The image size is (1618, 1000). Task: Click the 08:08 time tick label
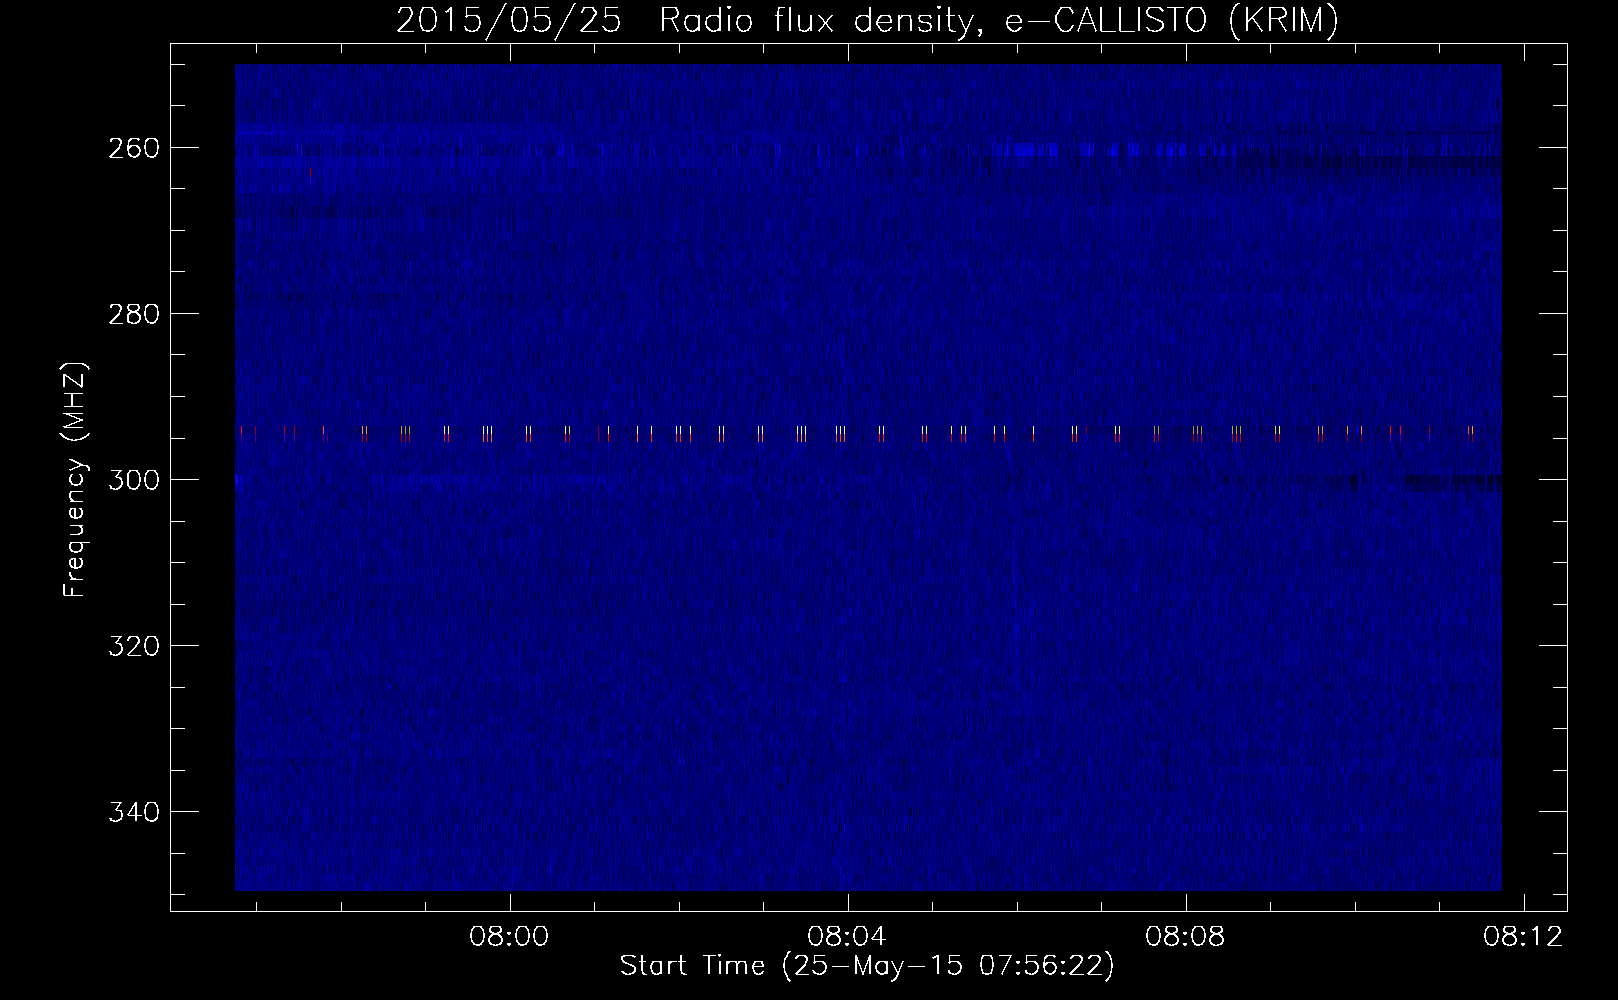point(1186,937)
